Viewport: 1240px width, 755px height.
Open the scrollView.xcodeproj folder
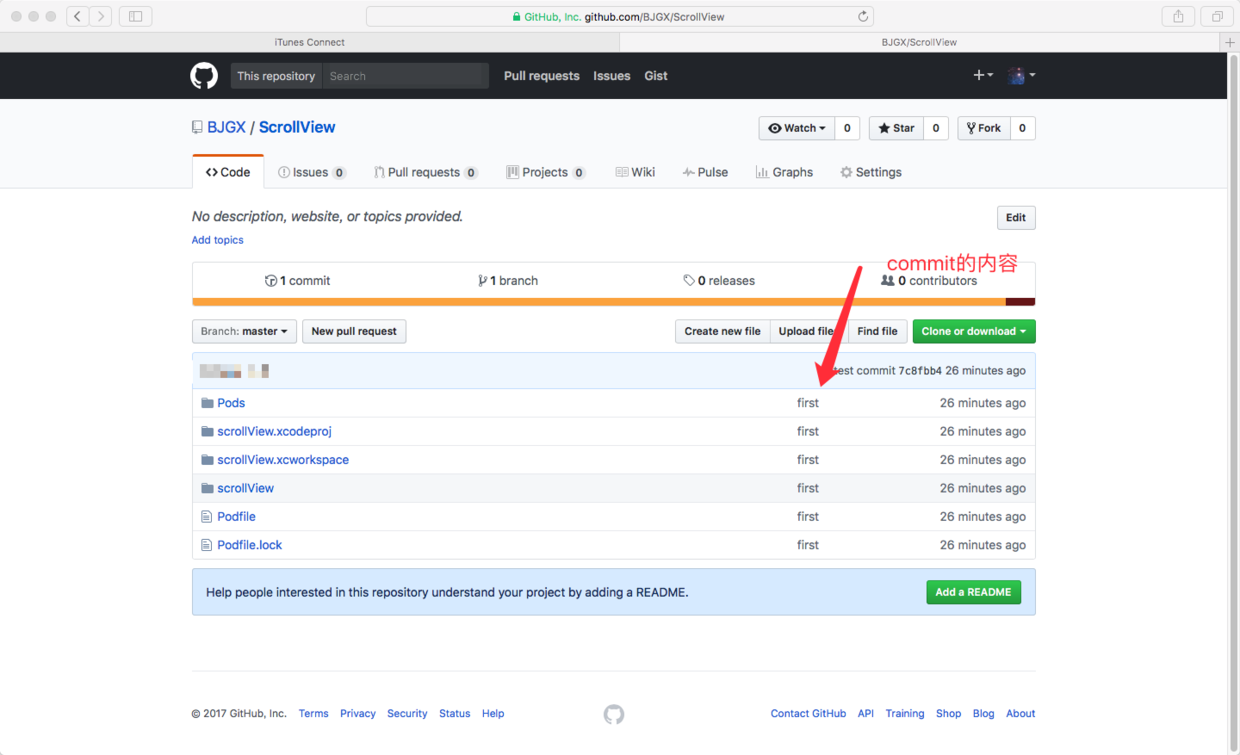(x=274, y=431)
